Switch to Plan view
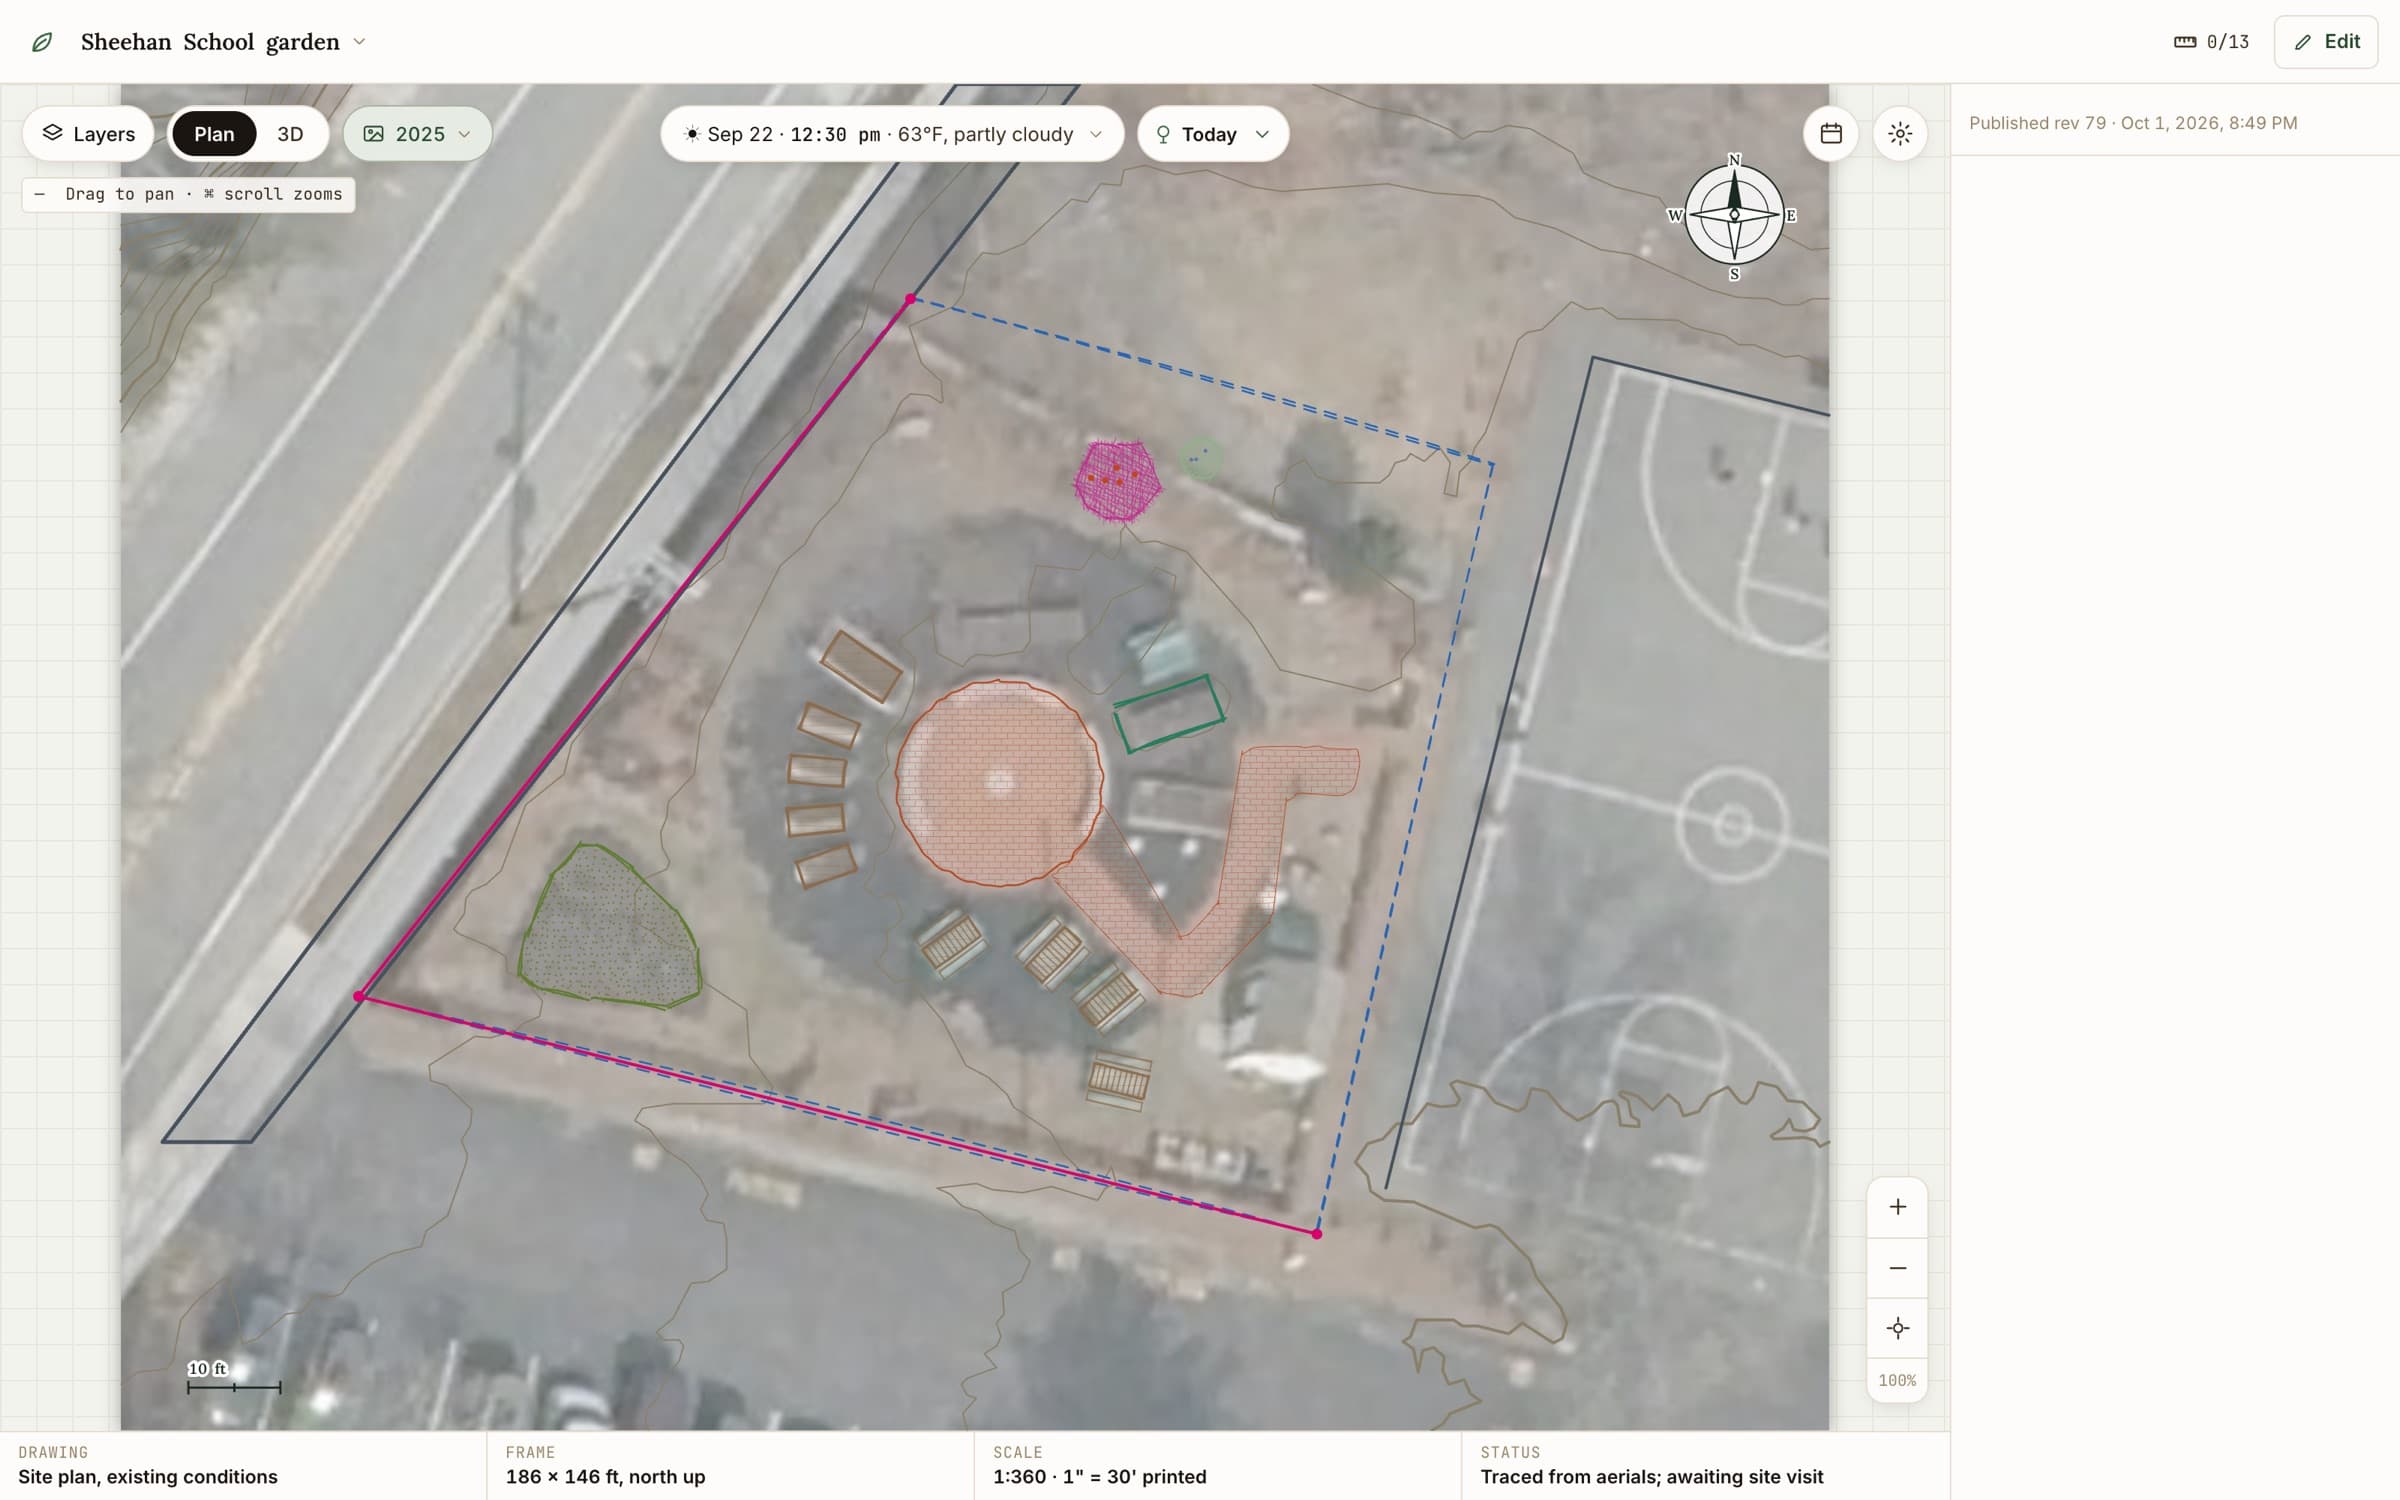This screenshot has width=2400, height=1500. [214, 134]
